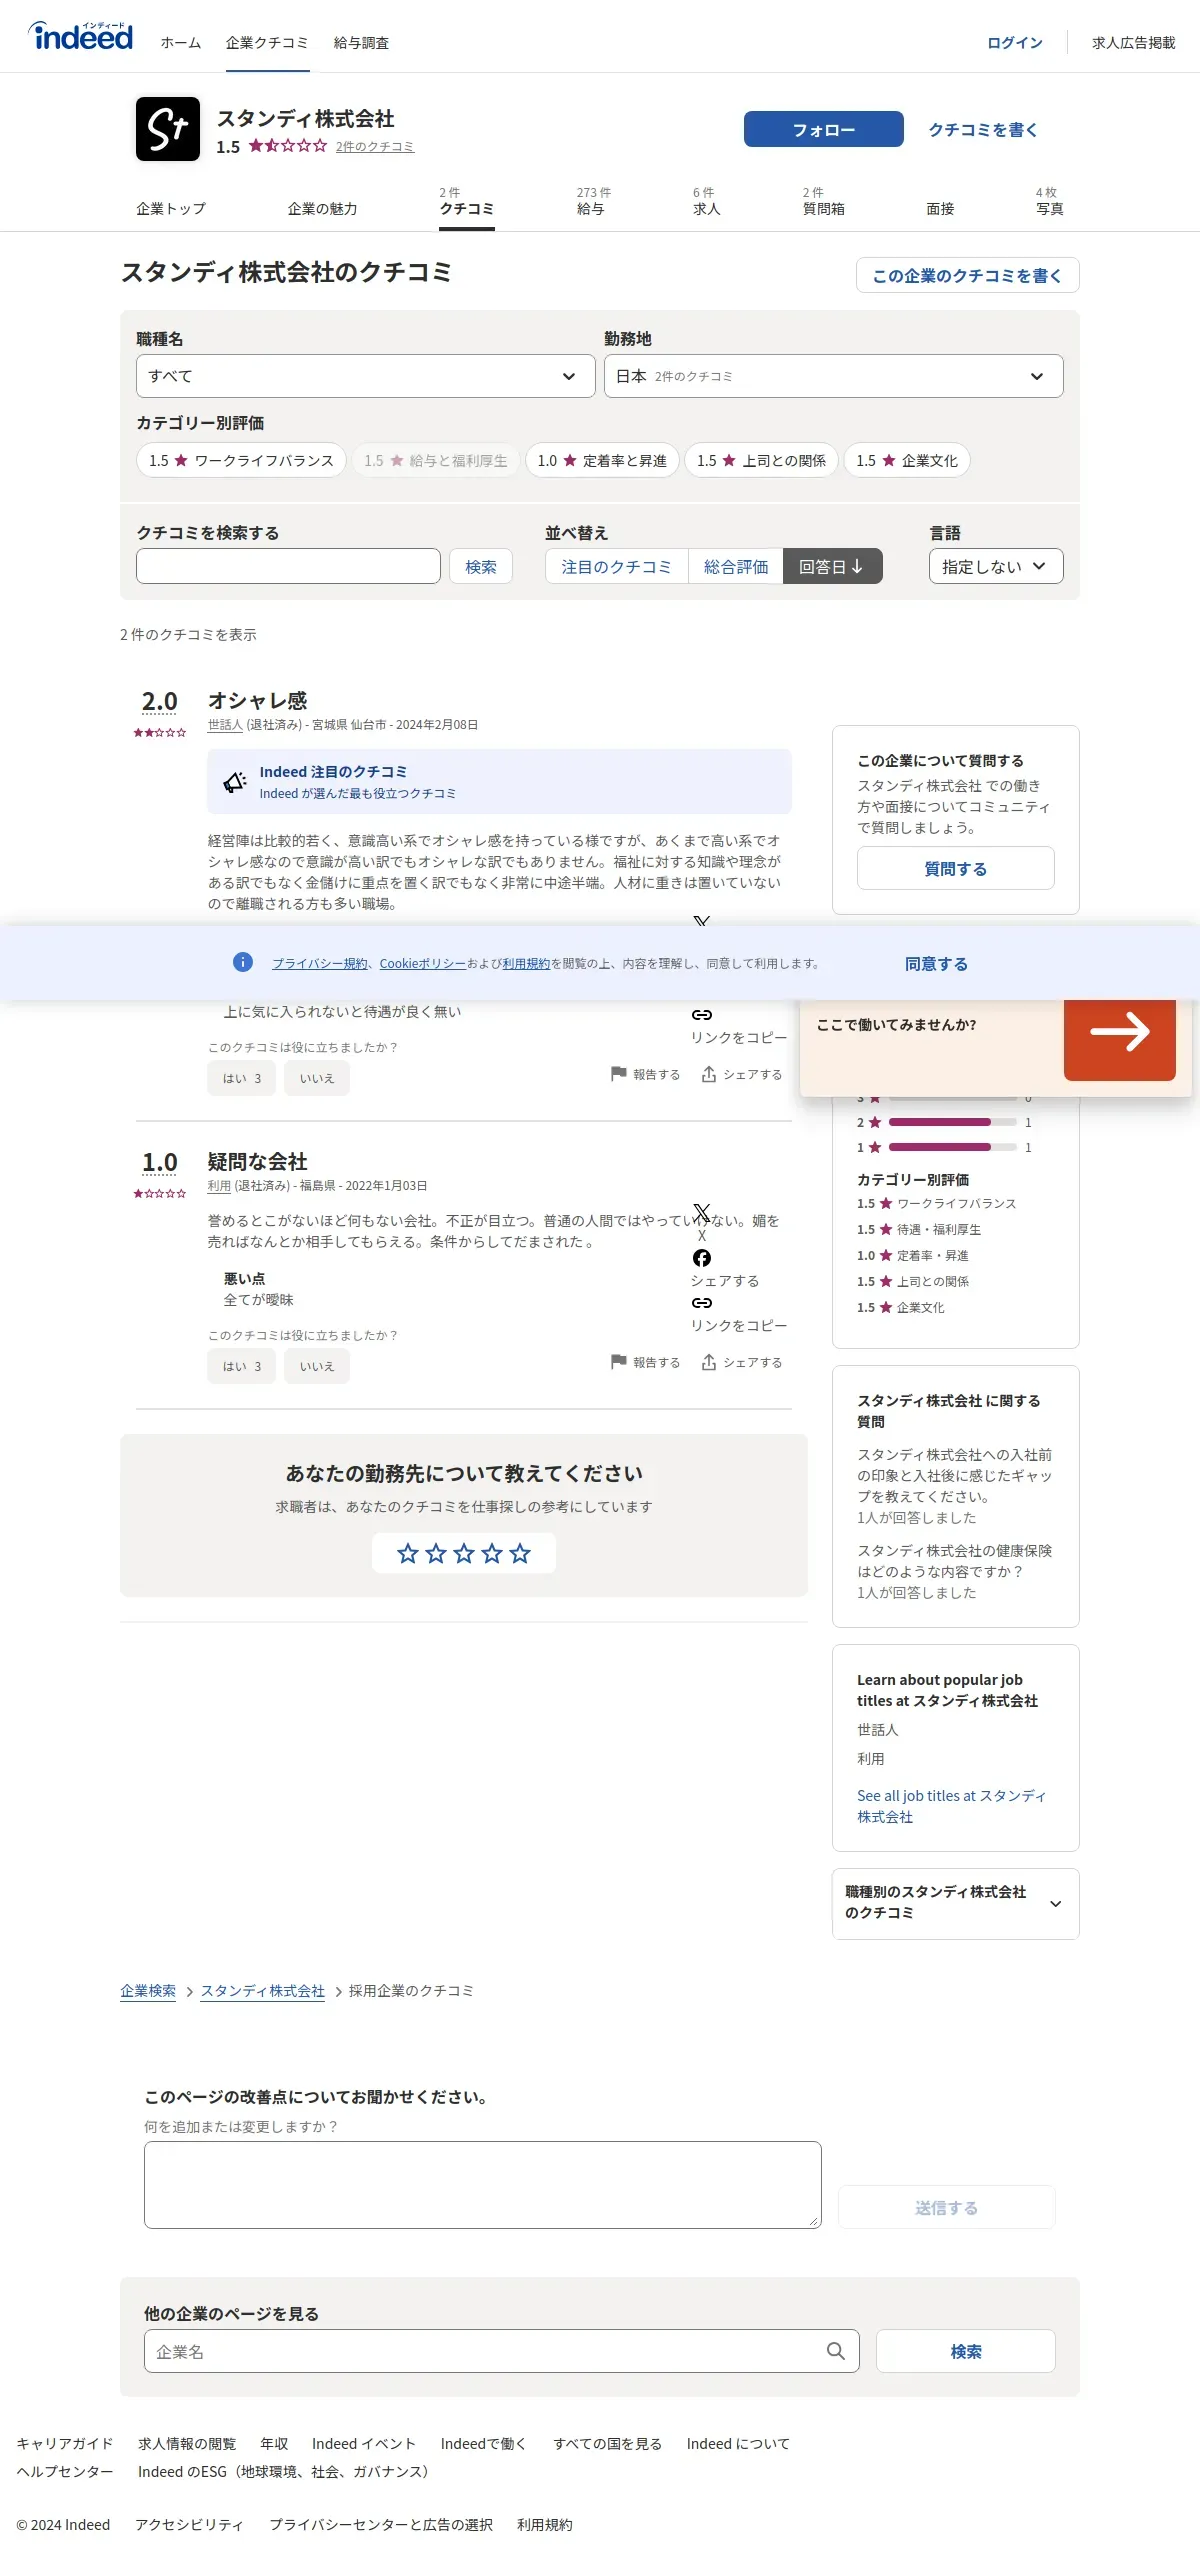The height and width of the screenshot is (2558, 1200).
Task: Click magnifier icon in 企業名 field
Action: pos(836,2351)
